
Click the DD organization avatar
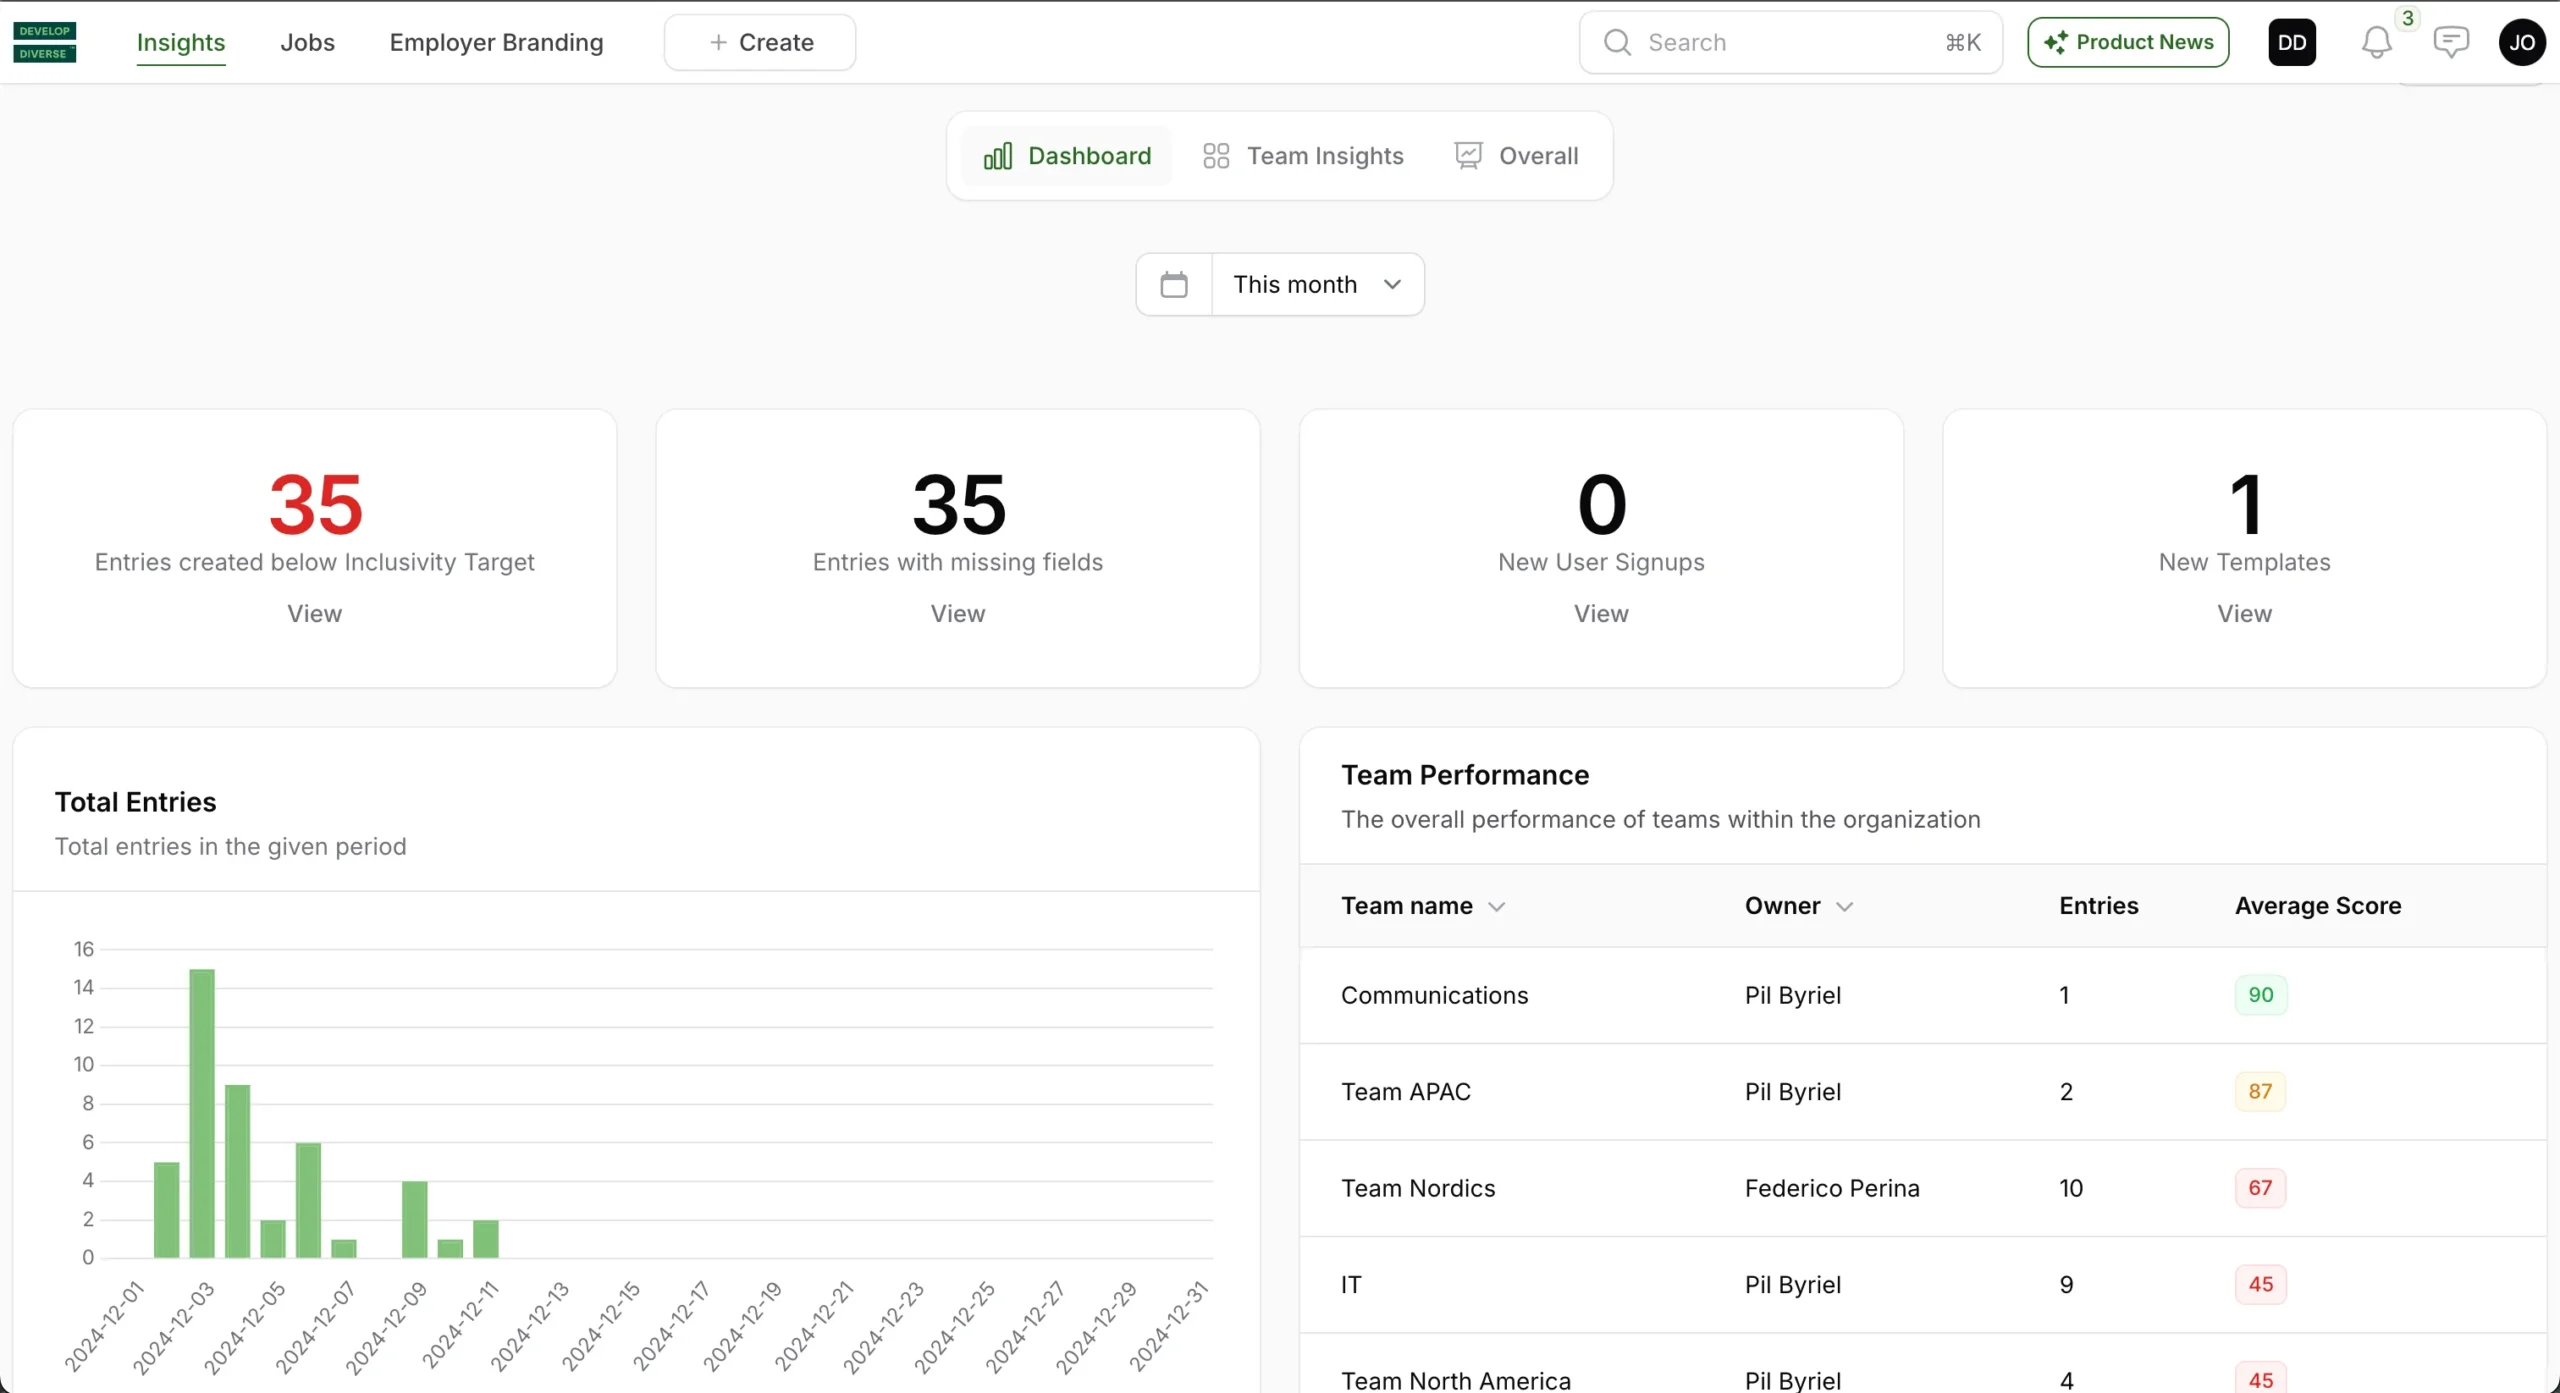[x=2291, y=42]
